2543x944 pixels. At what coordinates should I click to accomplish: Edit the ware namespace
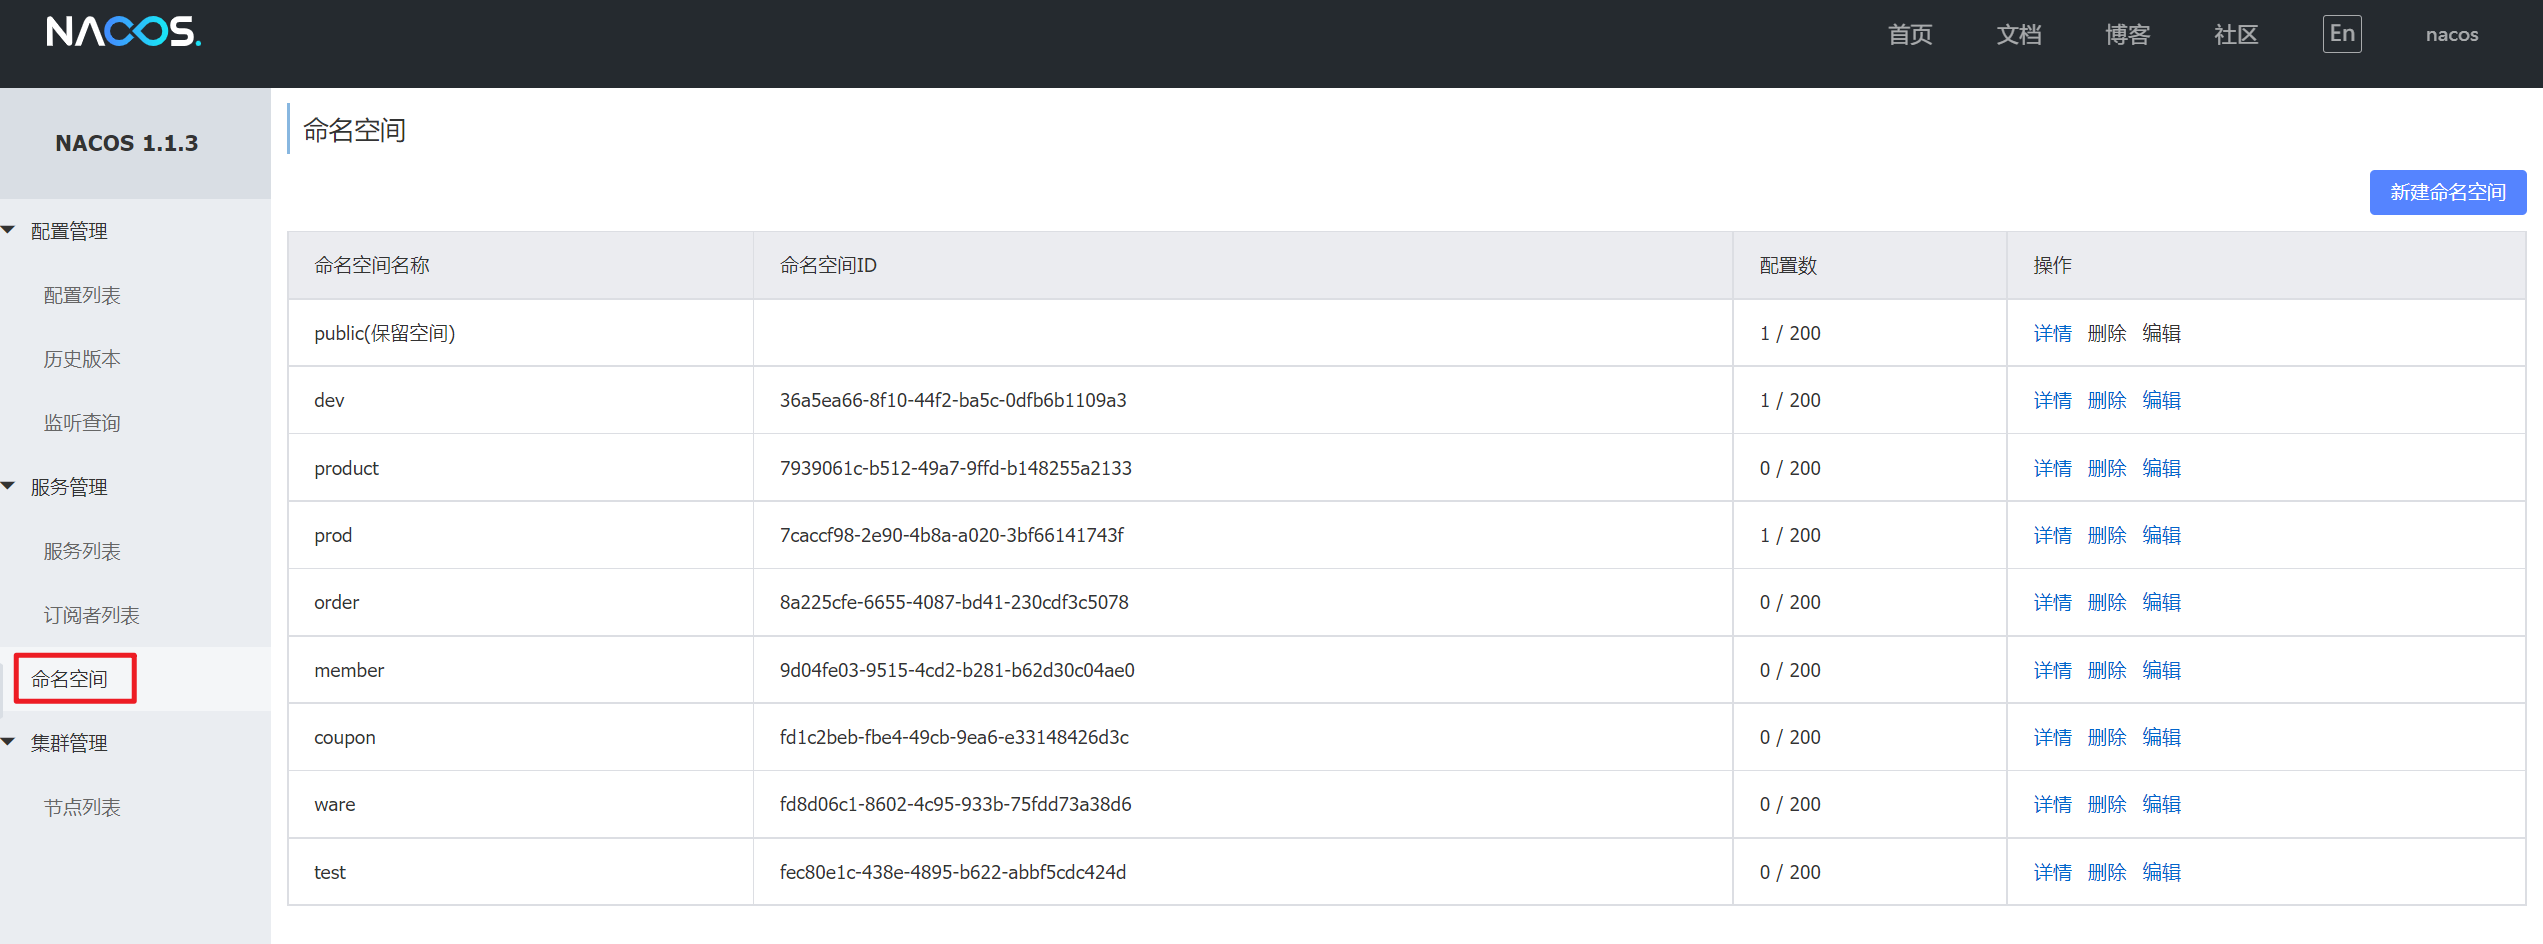[2162, 804]
